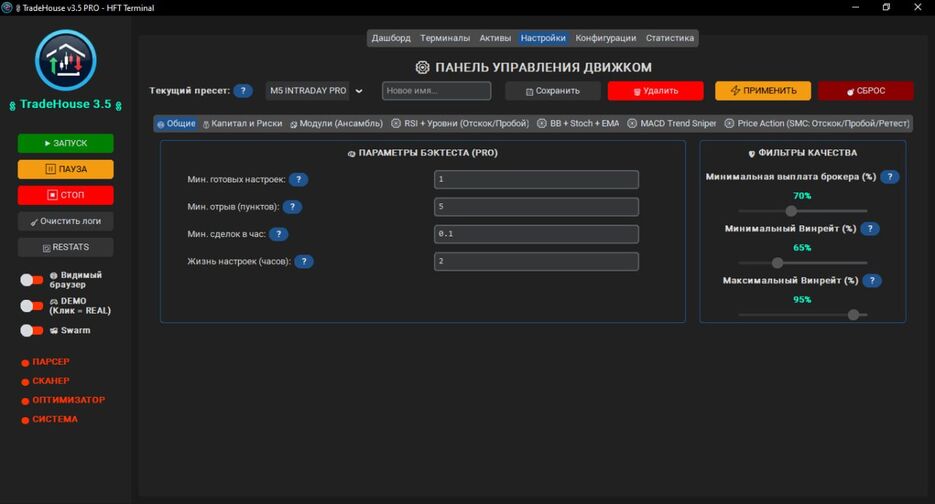The image size is (935, 504).
Task: Click the red СТОП button
Action: tap(66, 195)
